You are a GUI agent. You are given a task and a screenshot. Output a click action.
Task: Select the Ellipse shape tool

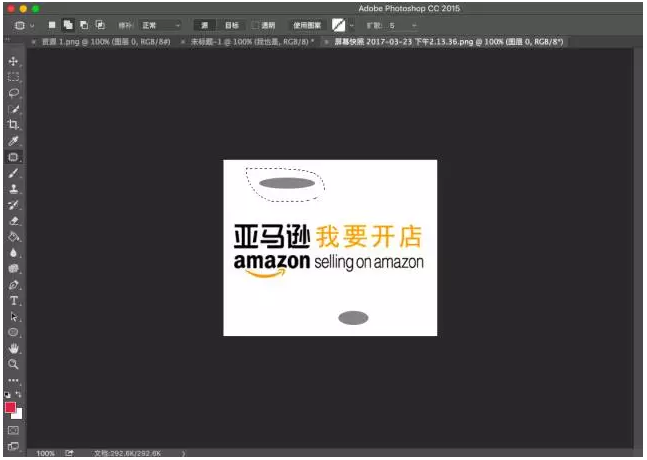click(x=13, y=332)
